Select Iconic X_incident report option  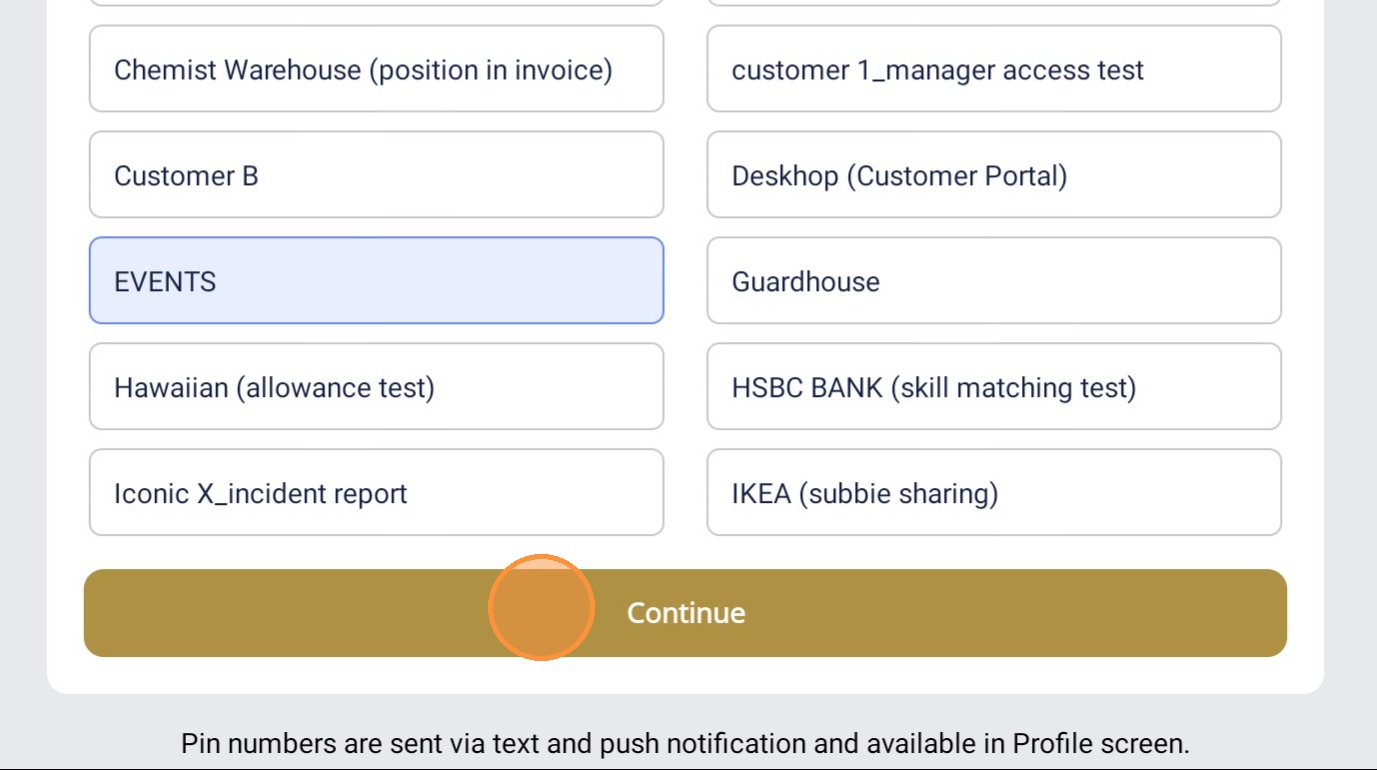click(x=376, y=493)
